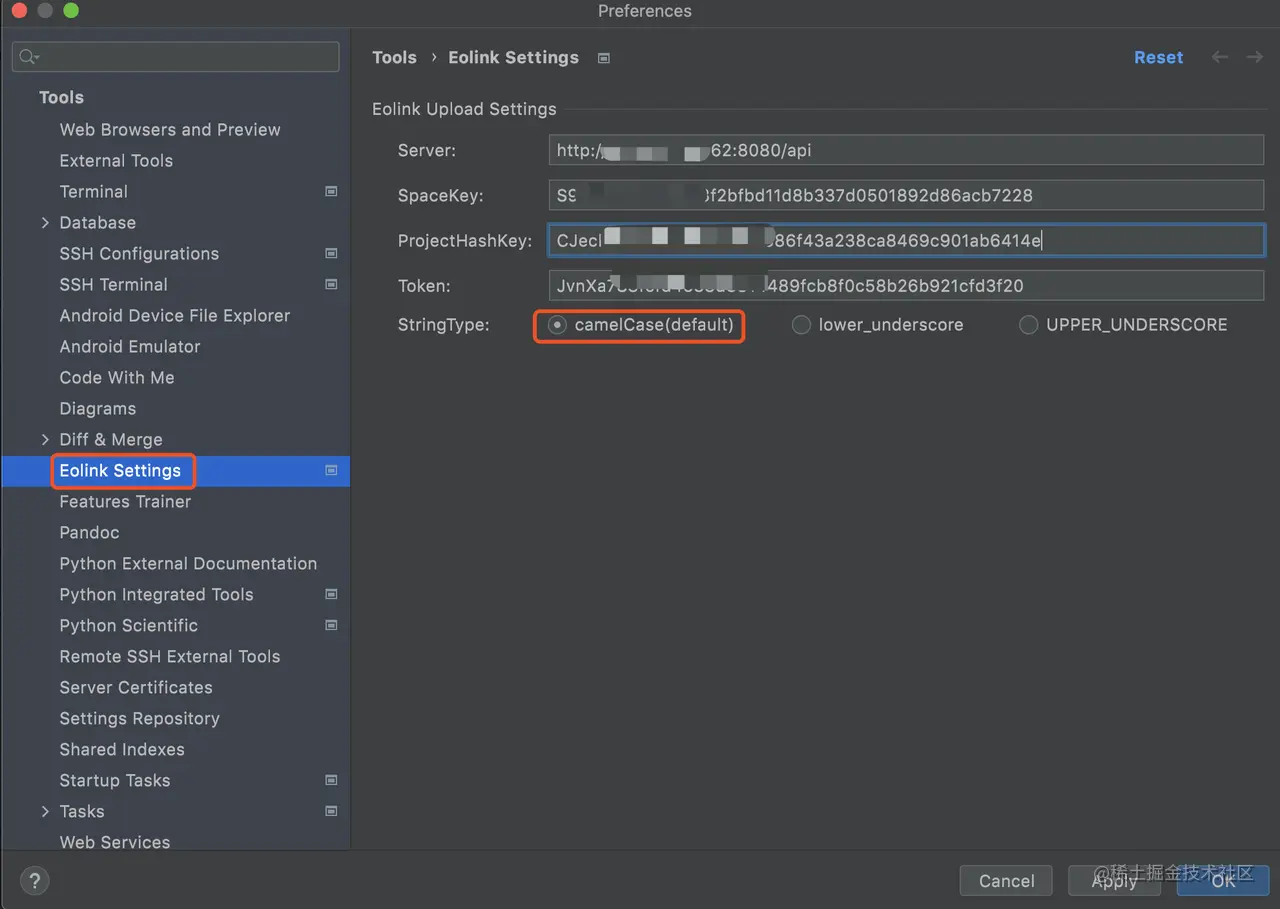The width and height of the screenshot is (1280, 909).
Task: Select Eolink Settings in the sidebar
Action: click(x=120, y=470)
